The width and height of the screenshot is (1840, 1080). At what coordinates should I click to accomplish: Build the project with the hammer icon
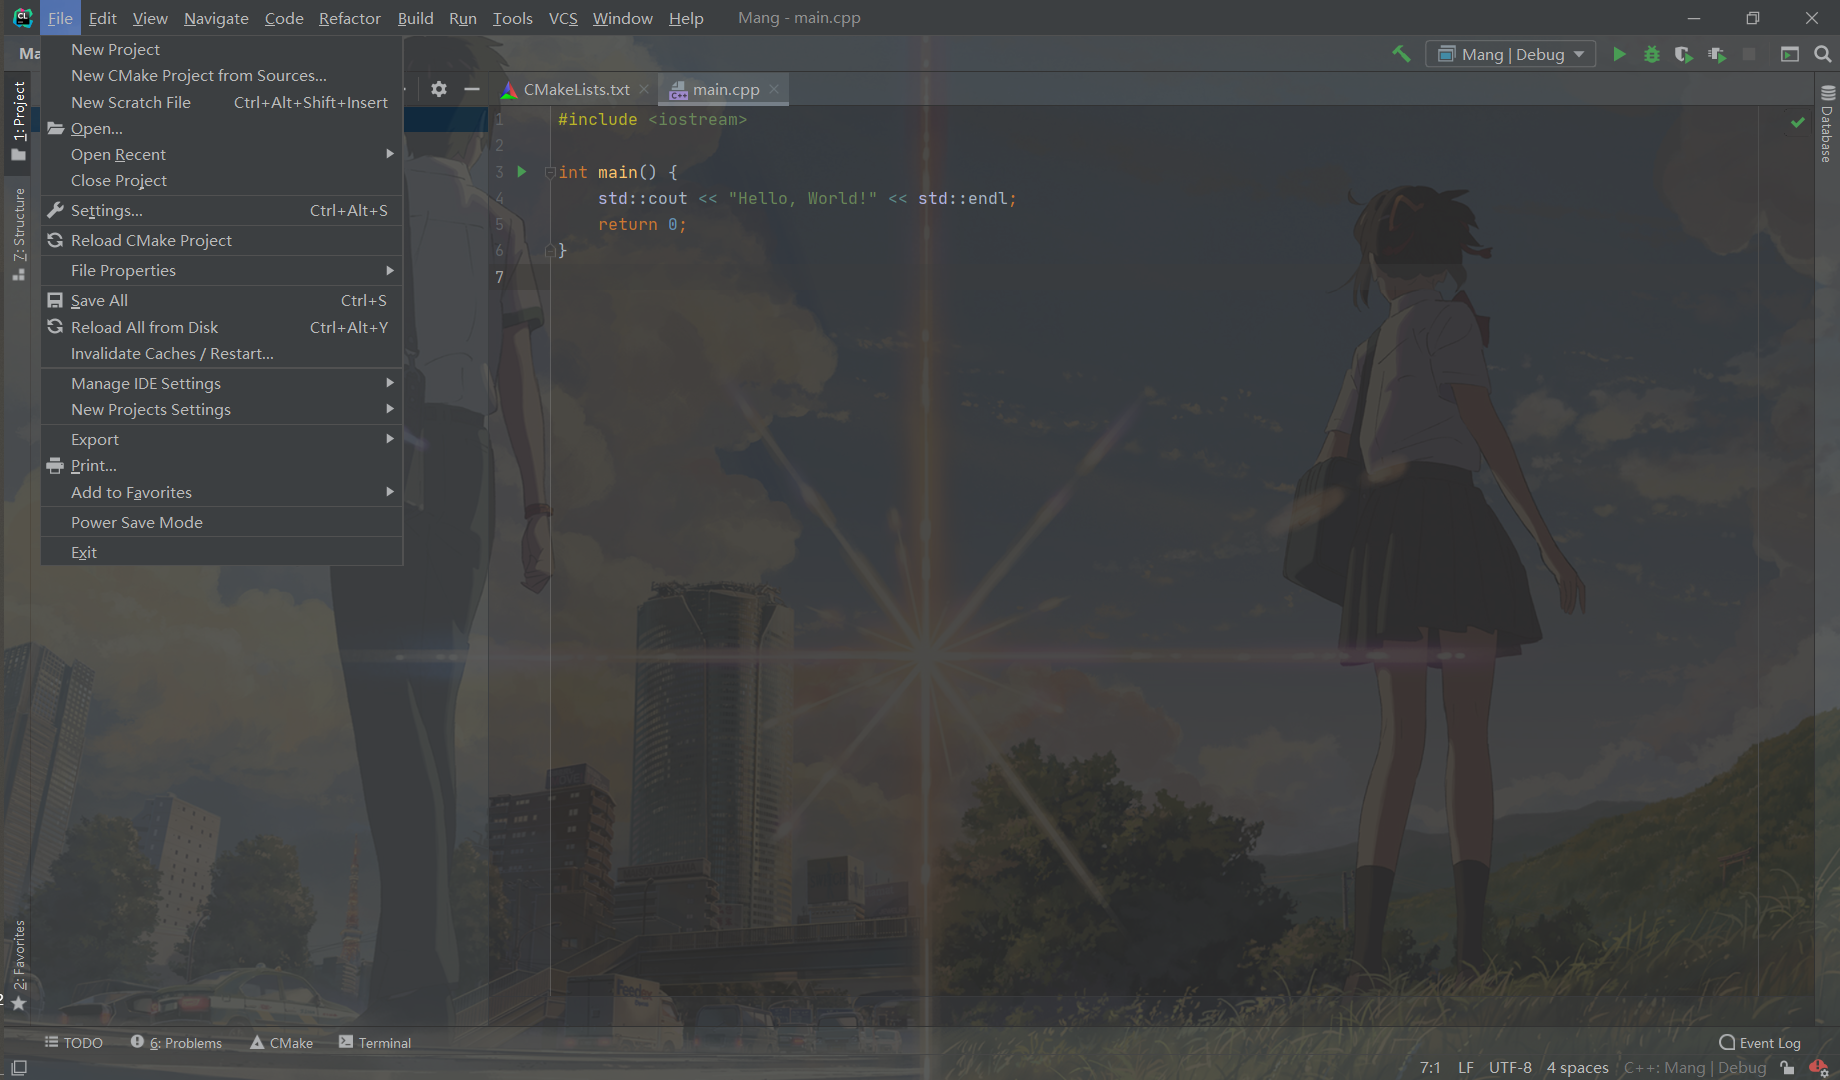(1401, 53)
